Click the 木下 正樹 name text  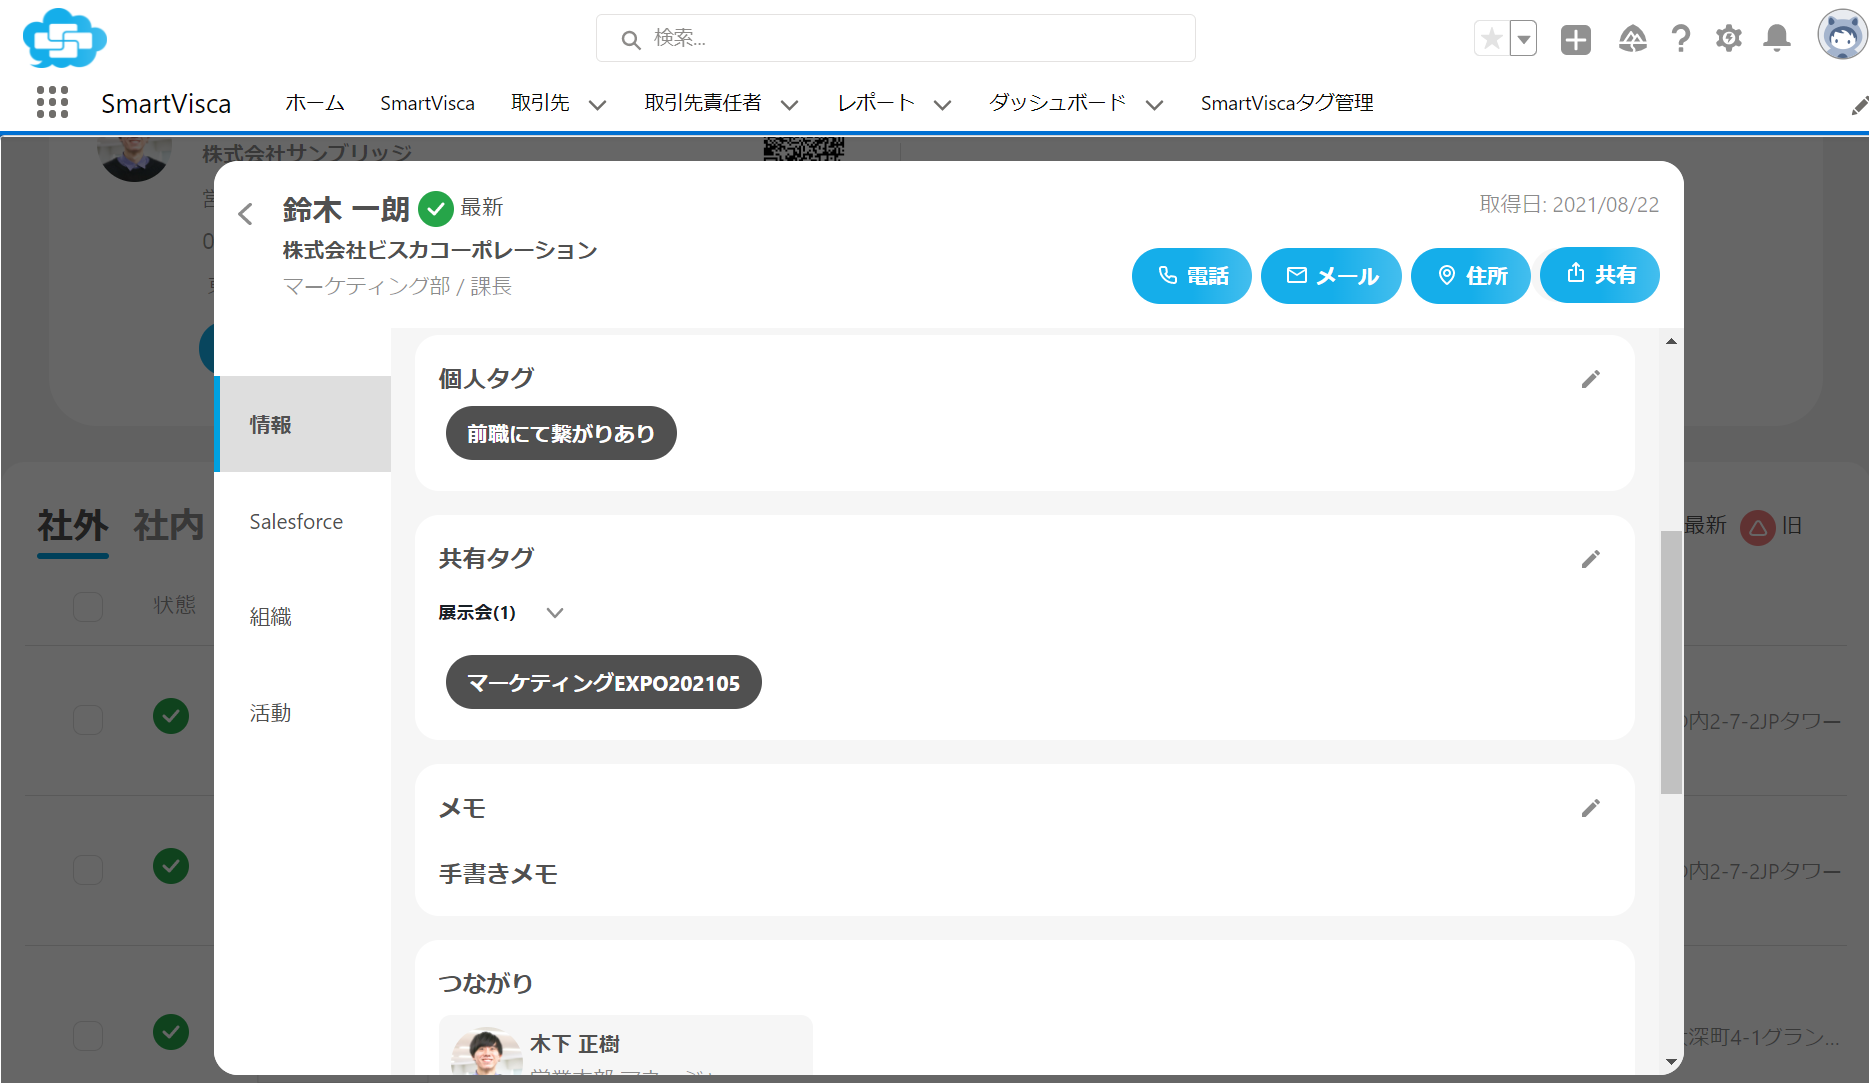[575, 1044]
